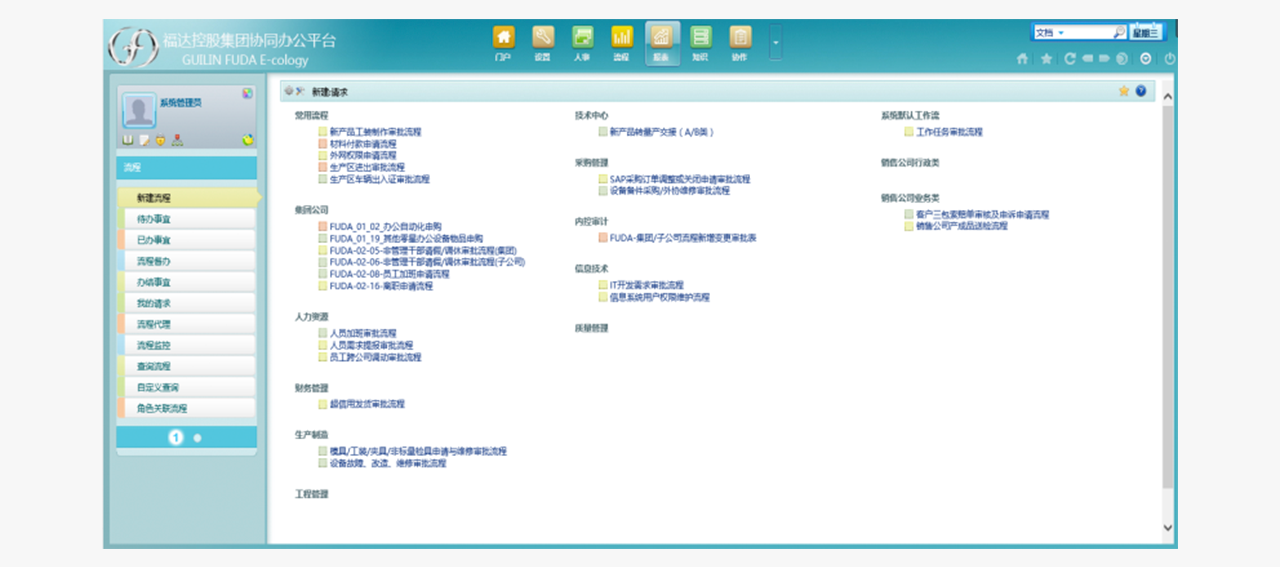This screenshot has height=567, width=1280.
Task: Click the scroll down arrow of the content scrollbar
Action: 1168,527
